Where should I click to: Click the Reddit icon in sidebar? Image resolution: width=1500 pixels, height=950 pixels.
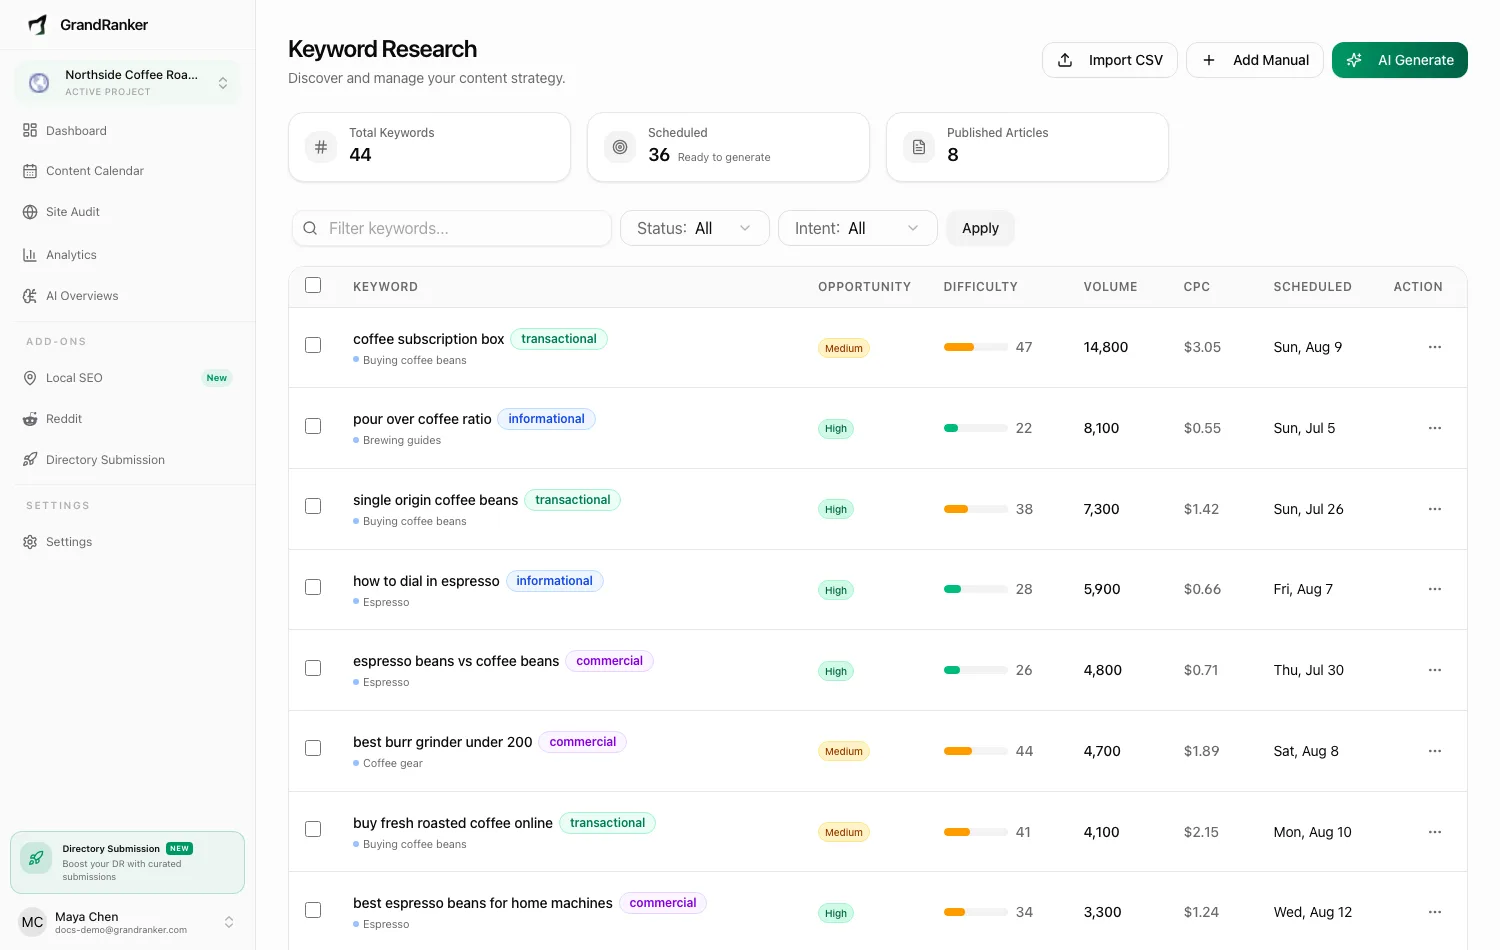[x=30, y=419]
